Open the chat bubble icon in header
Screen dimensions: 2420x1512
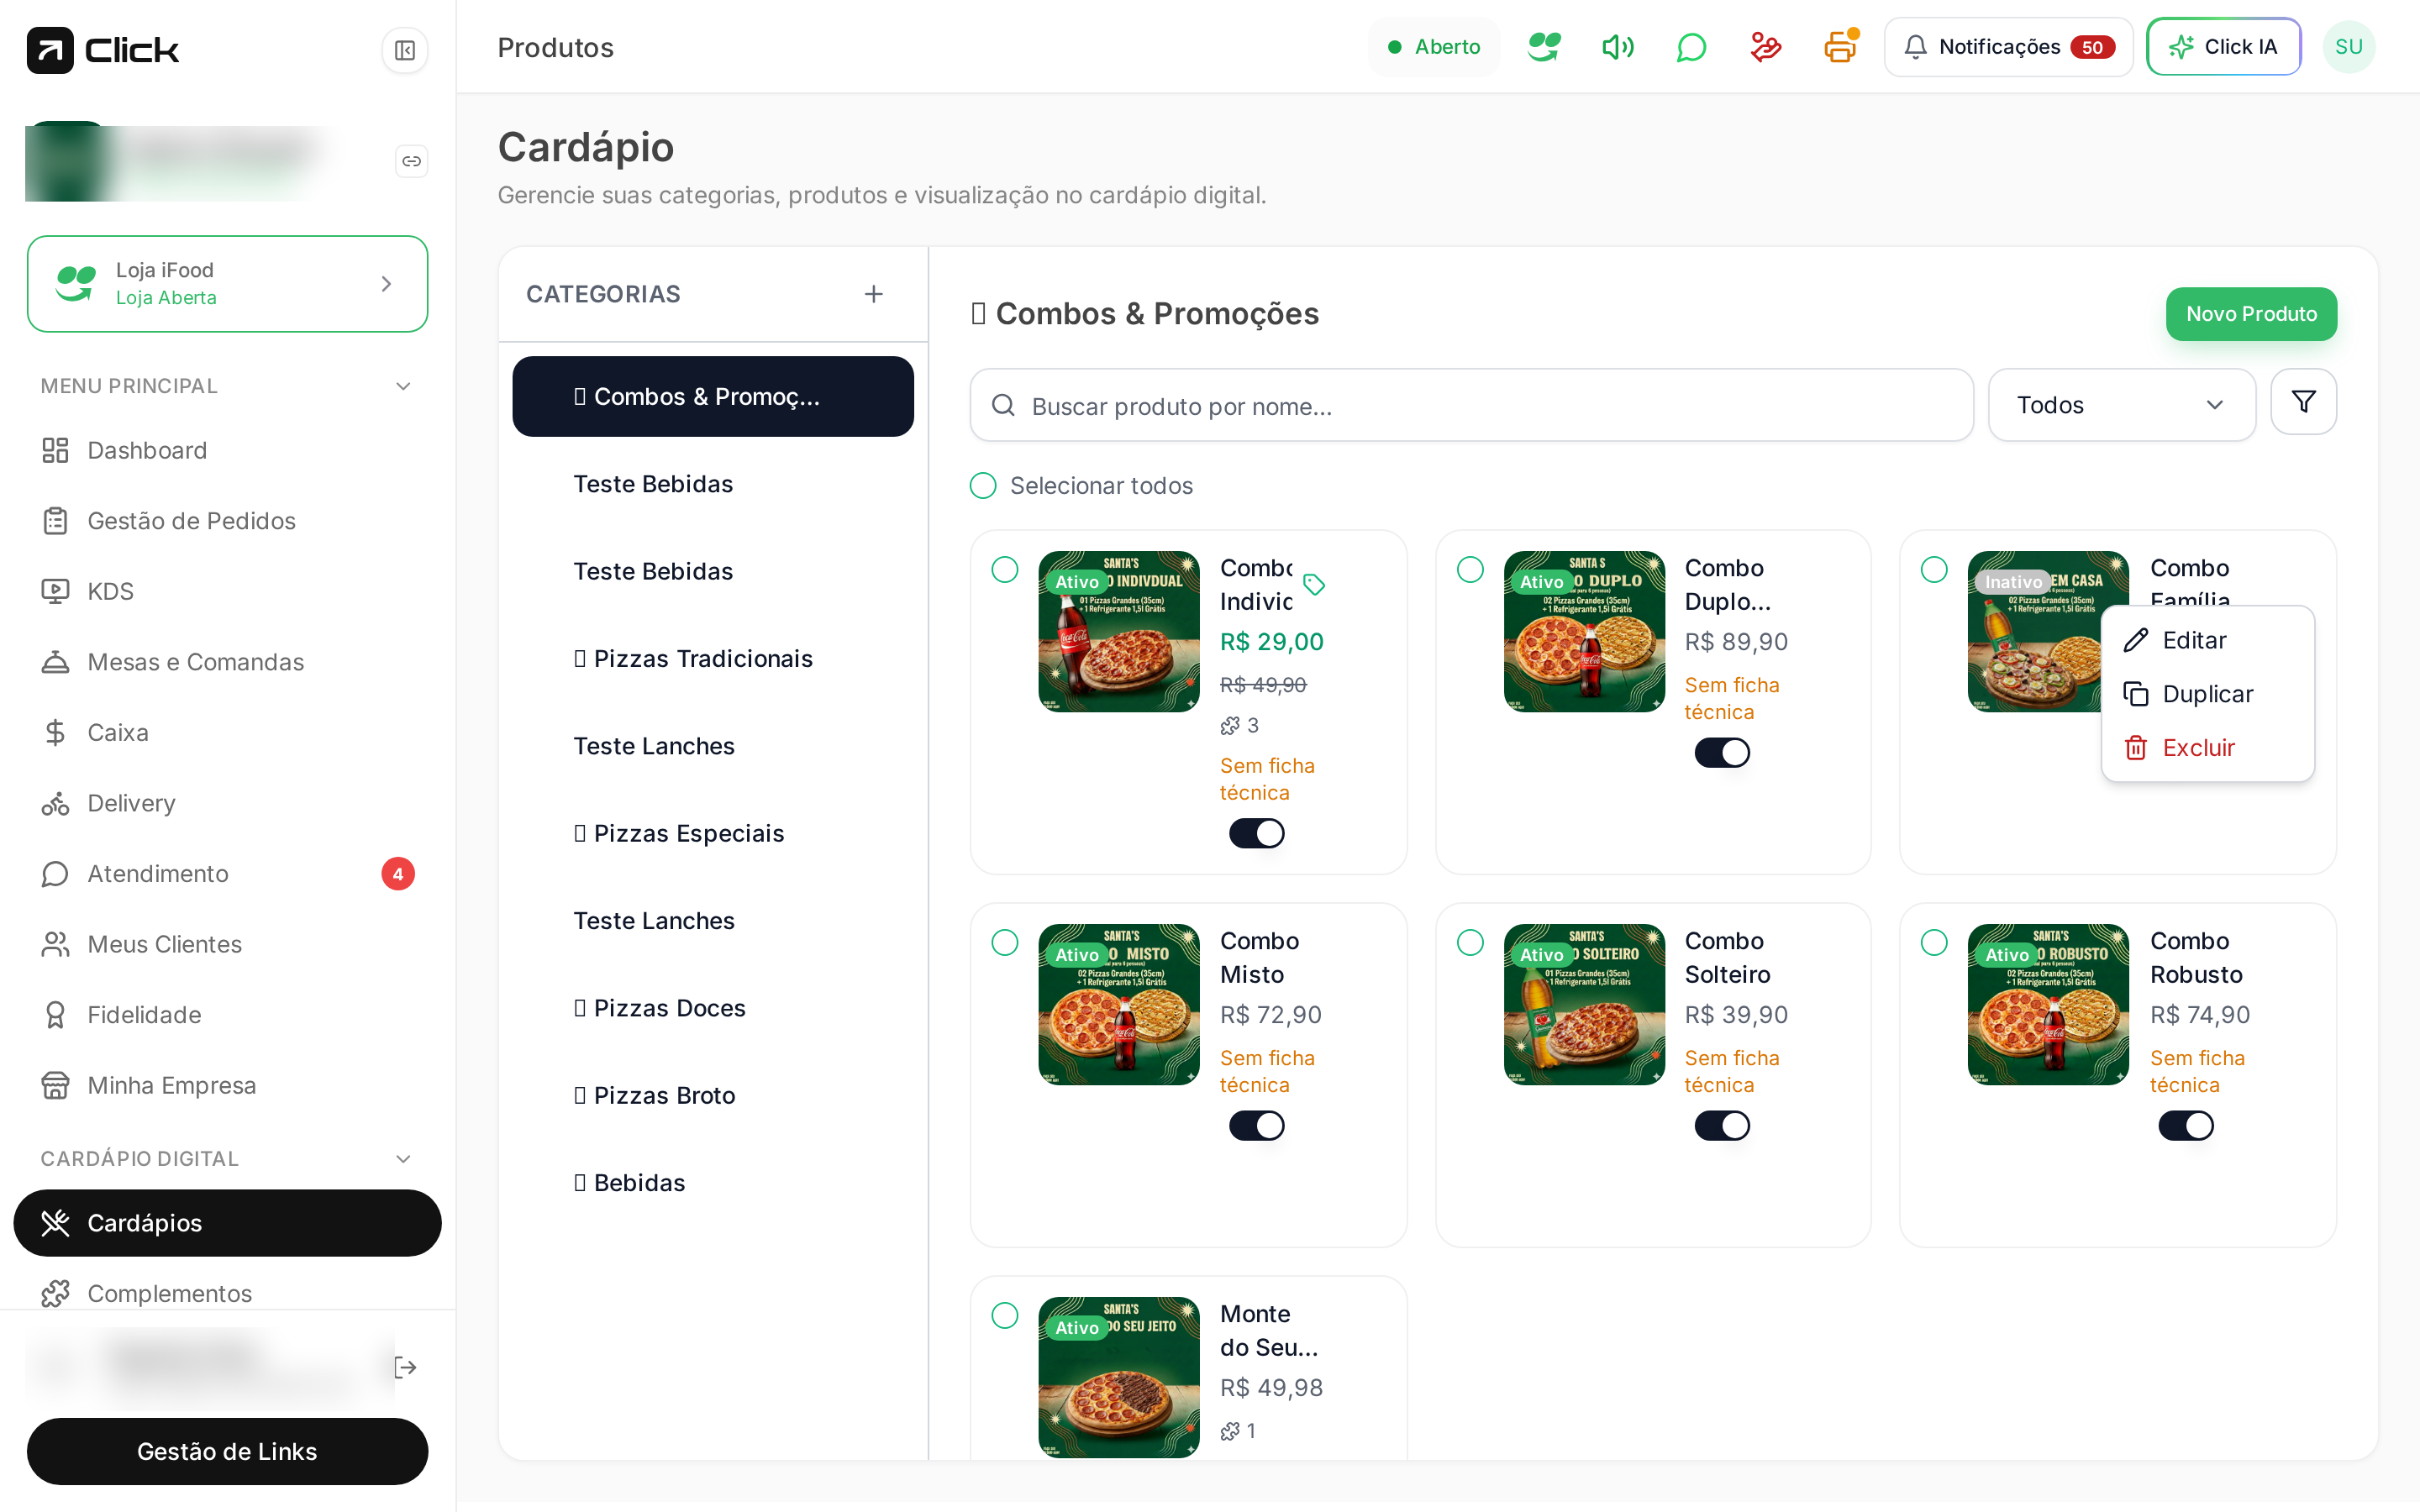(x=1691, y=47)
